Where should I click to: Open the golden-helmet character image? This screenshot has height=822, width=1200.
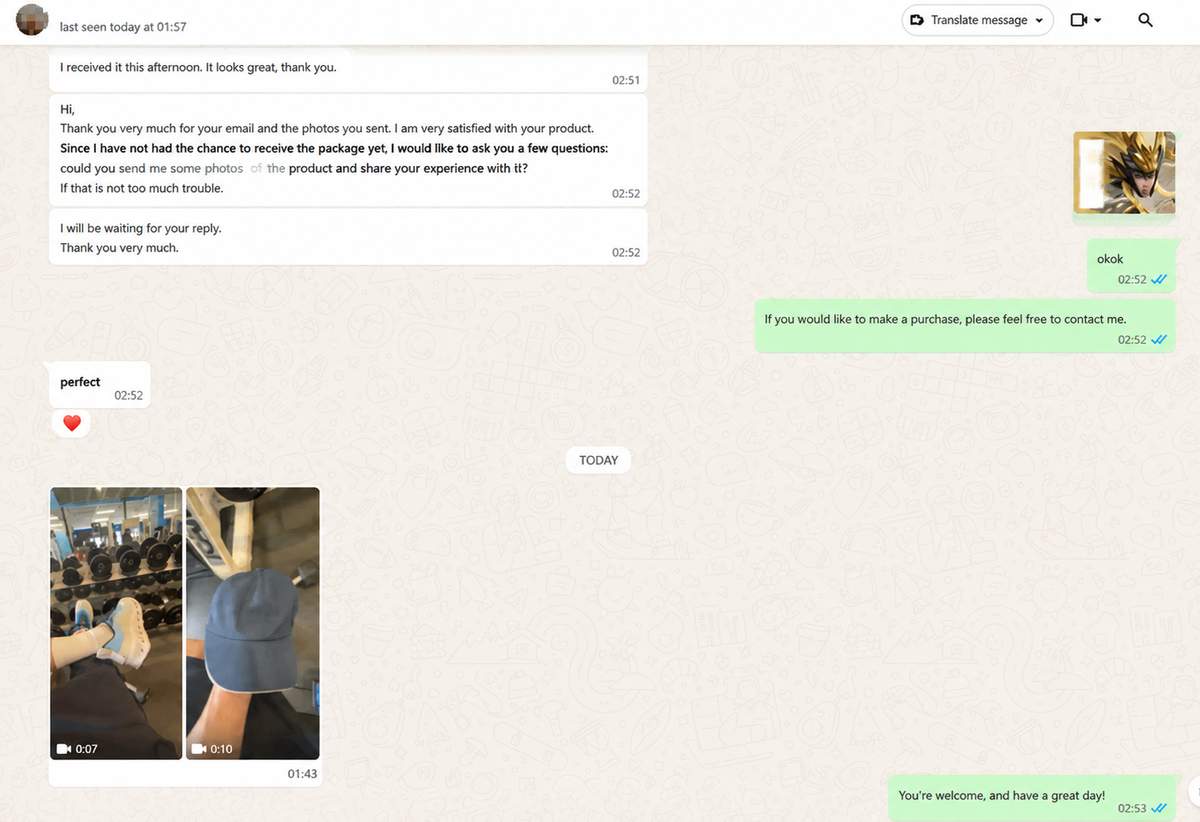pyautogui.click(x=1124, y=173)
